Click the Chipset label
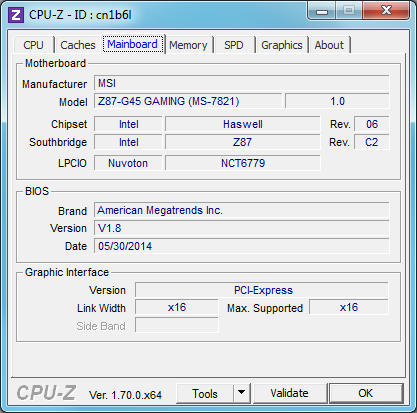The width and height of the screenshot is (417, 413). click(x=69, y=124)
